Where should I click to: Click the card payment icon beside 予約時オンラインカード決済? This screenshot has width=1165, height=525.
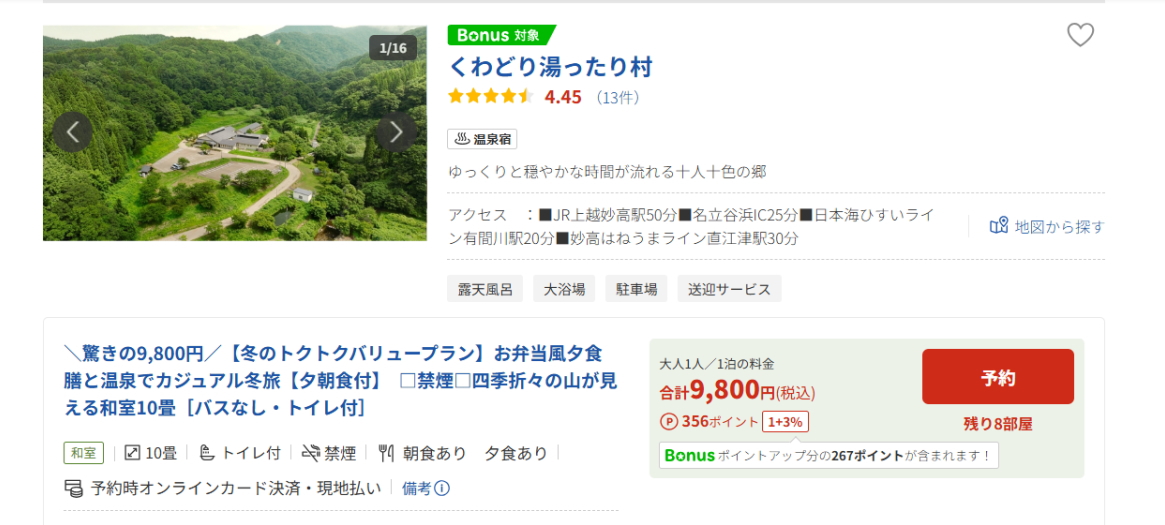[73, 488]
